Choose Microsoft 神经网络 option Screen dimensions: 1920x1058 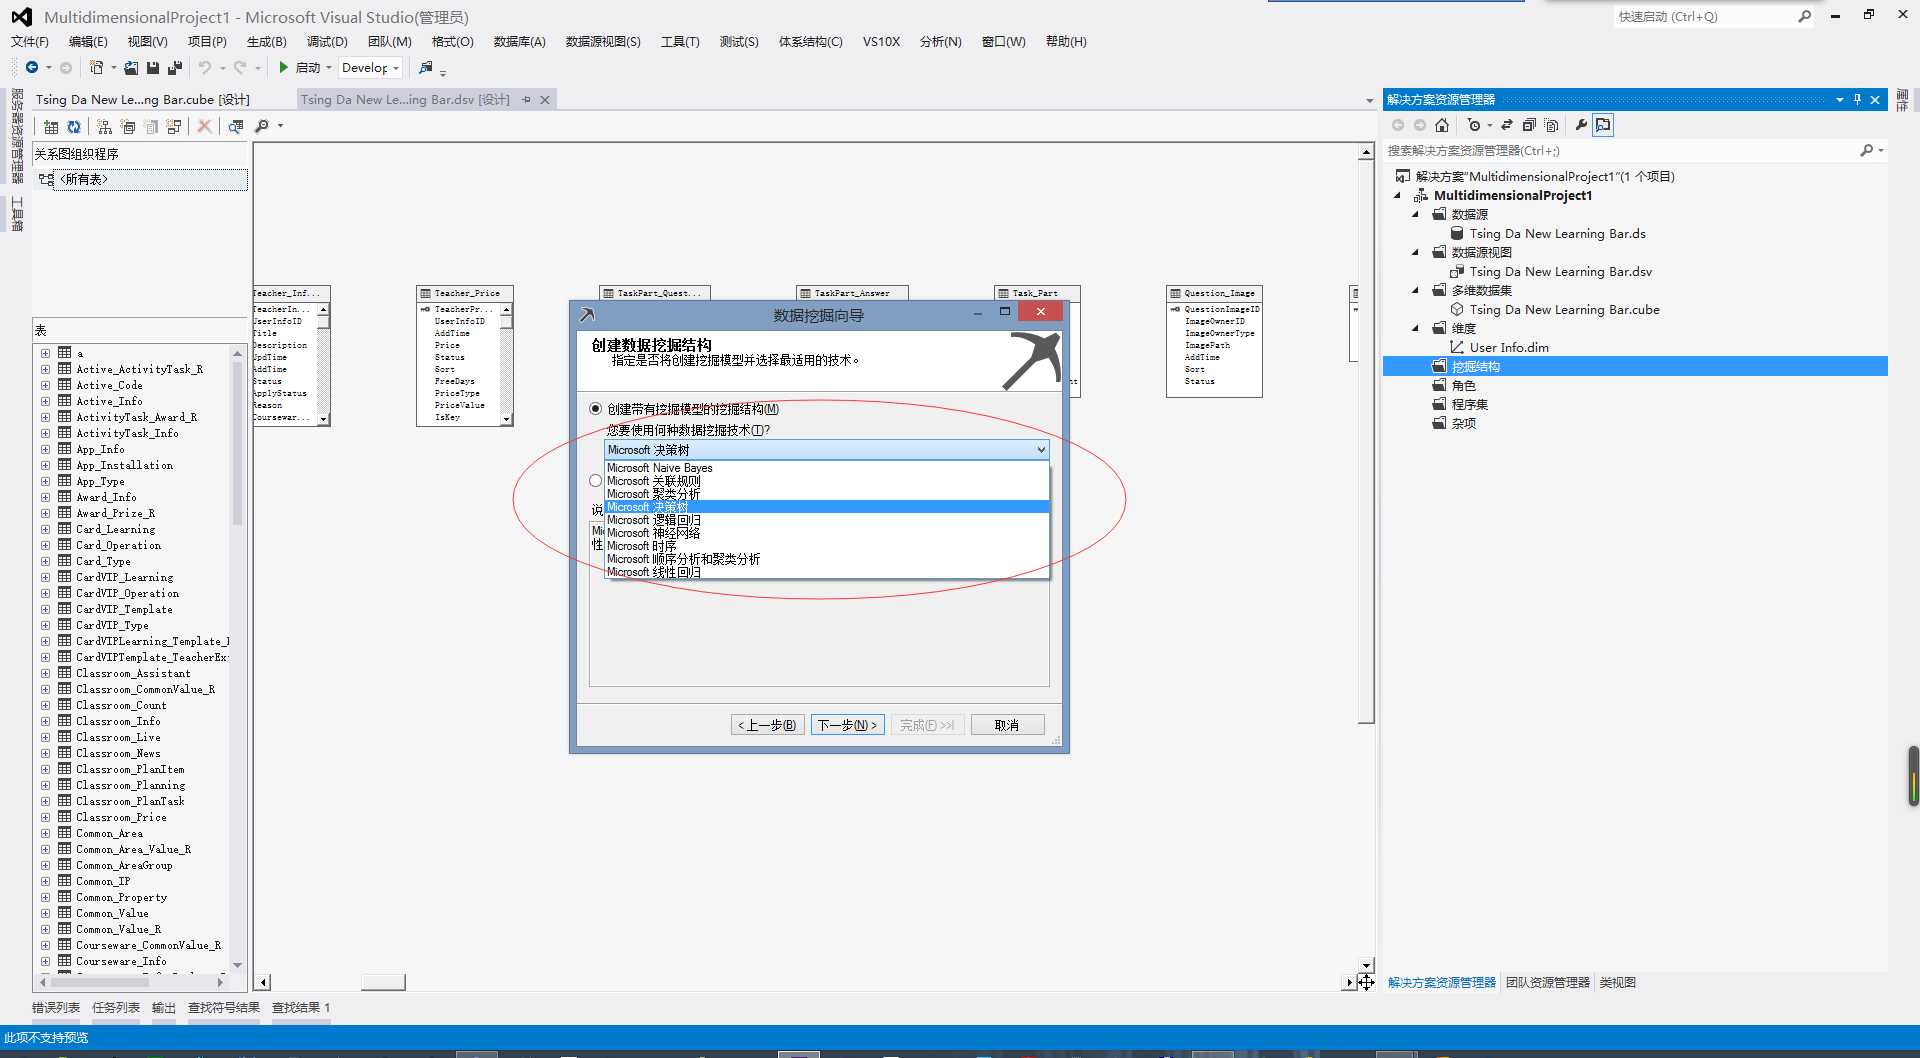click(827, 533)
